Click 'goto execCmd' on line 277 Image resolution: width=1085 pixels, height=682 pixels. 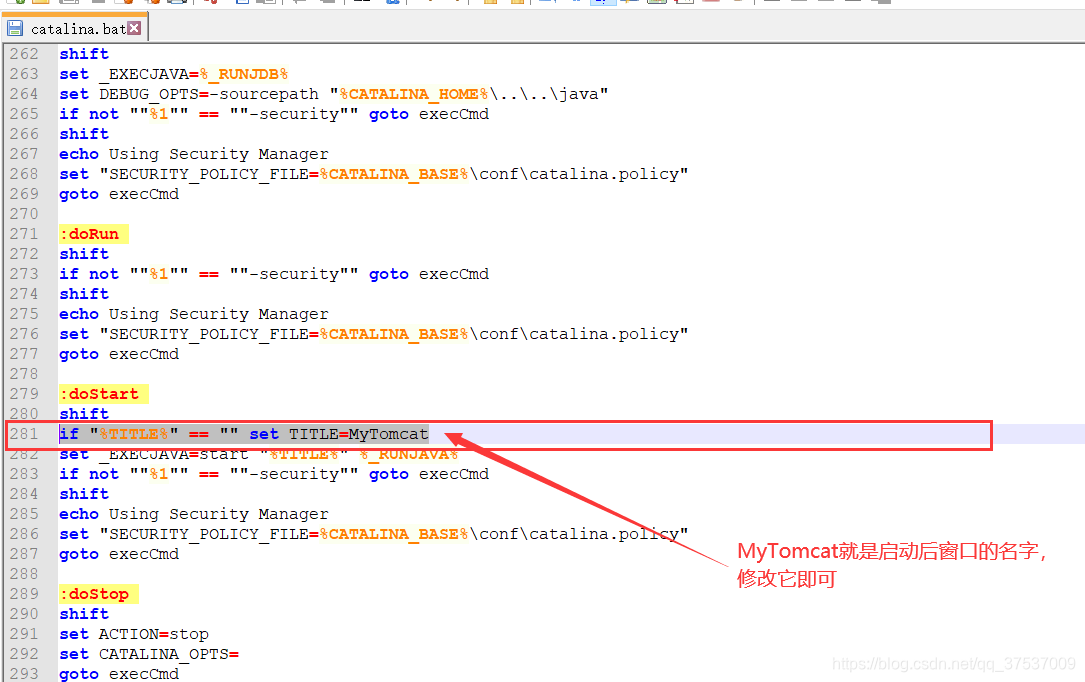119,354
